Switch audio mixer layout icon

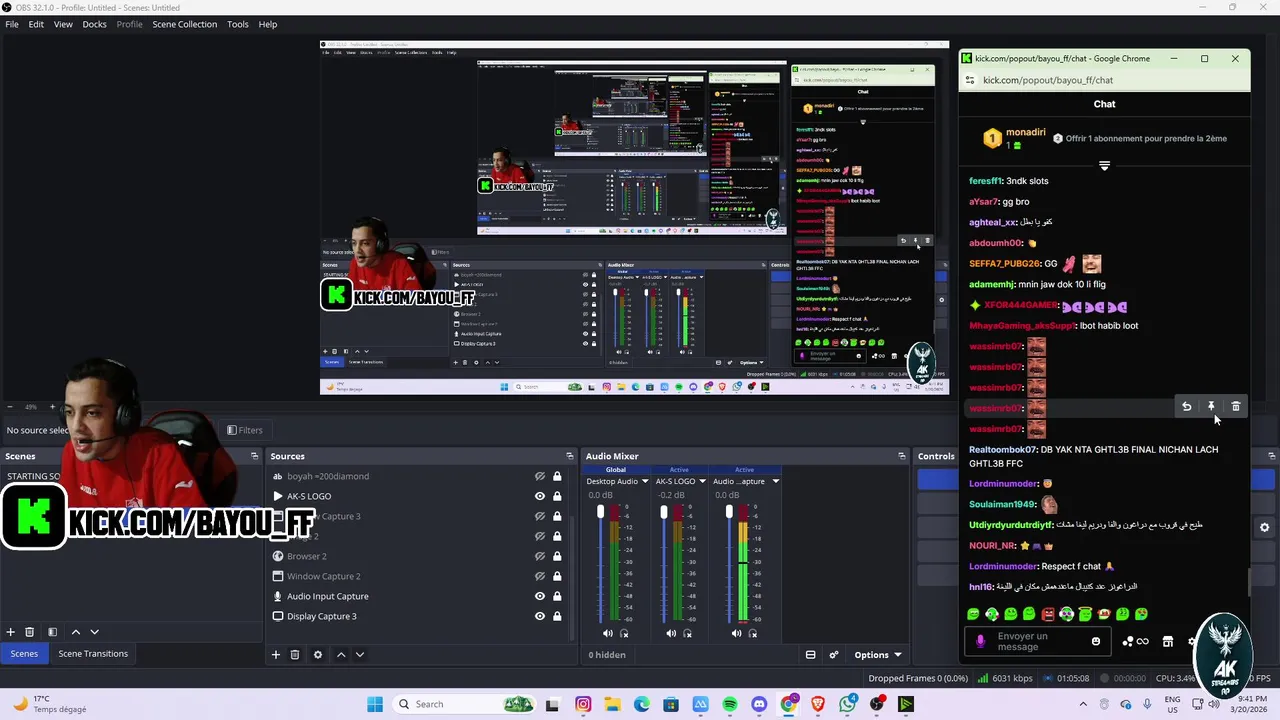click(x=811, y=655)
